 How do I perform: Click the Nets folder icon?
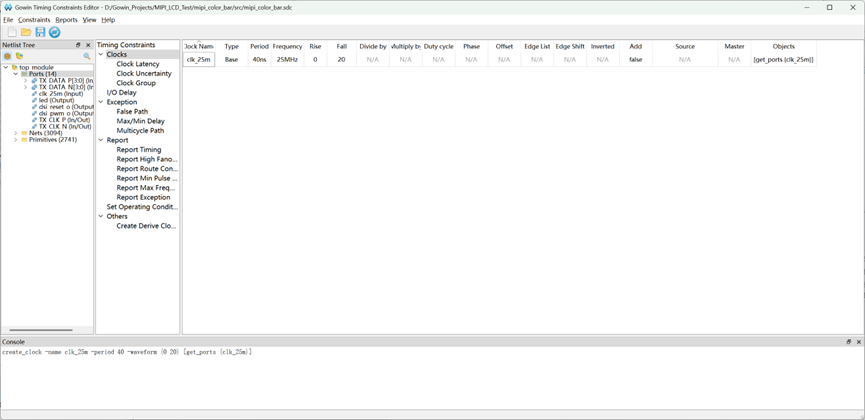coord(24,133)
